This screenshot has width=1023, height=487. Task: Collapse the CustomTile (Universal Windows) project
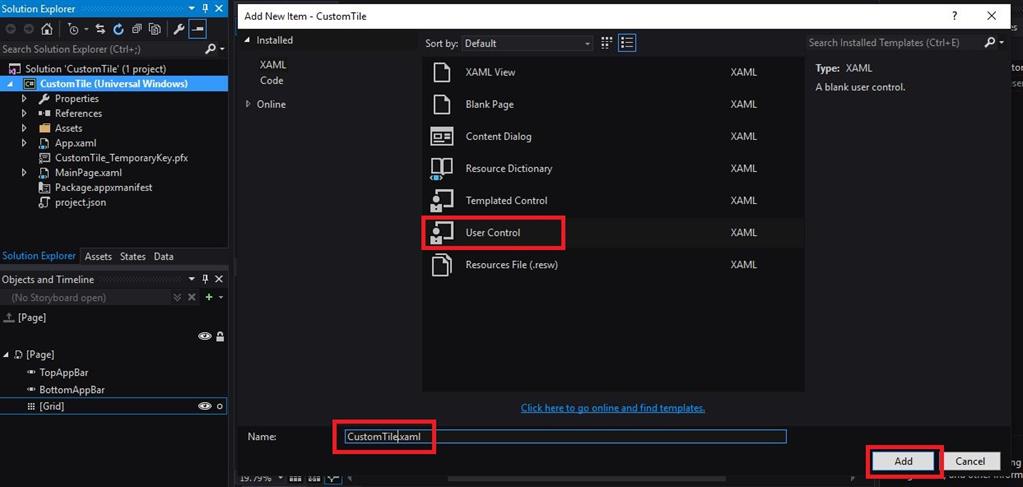point(10,84)
